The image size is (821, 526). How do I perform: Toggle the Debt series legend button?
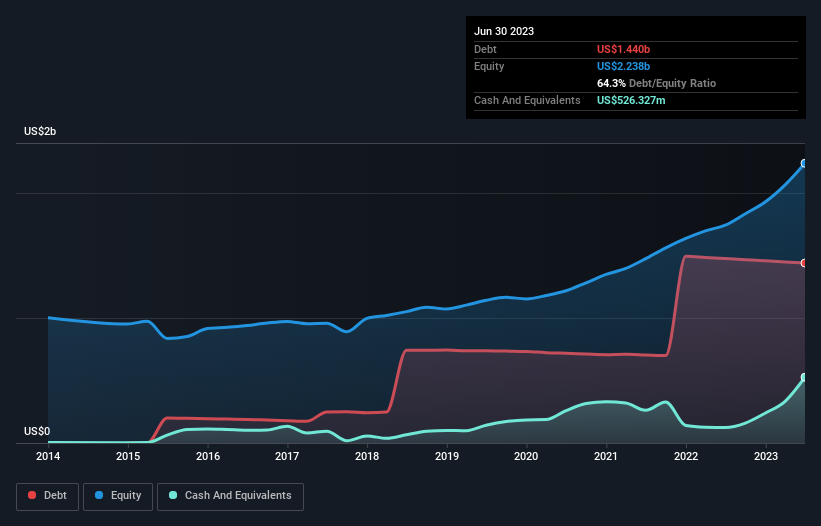click(x=47, y=496)
